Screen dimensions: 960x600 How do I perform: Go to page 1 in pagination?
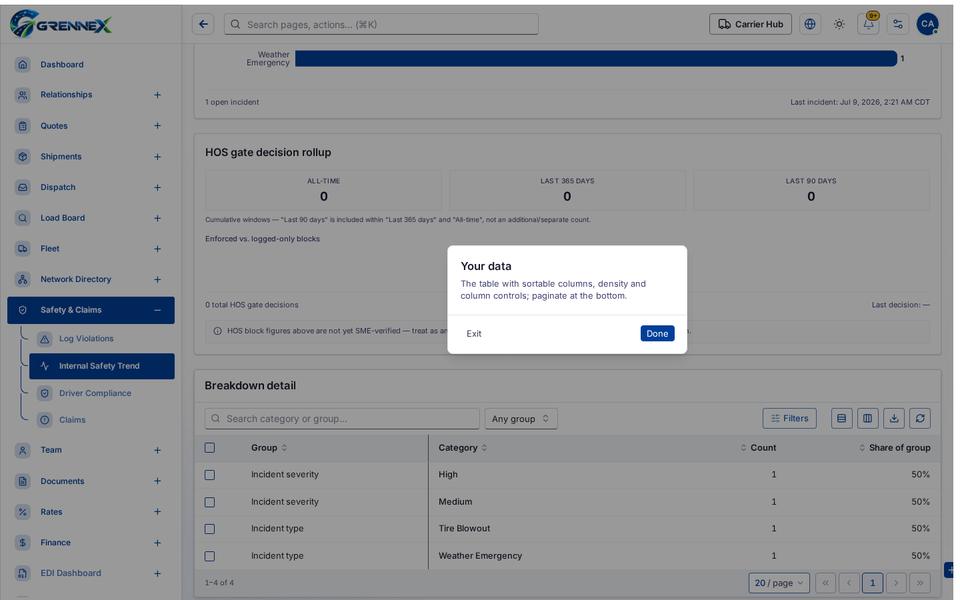coord(872,583)
